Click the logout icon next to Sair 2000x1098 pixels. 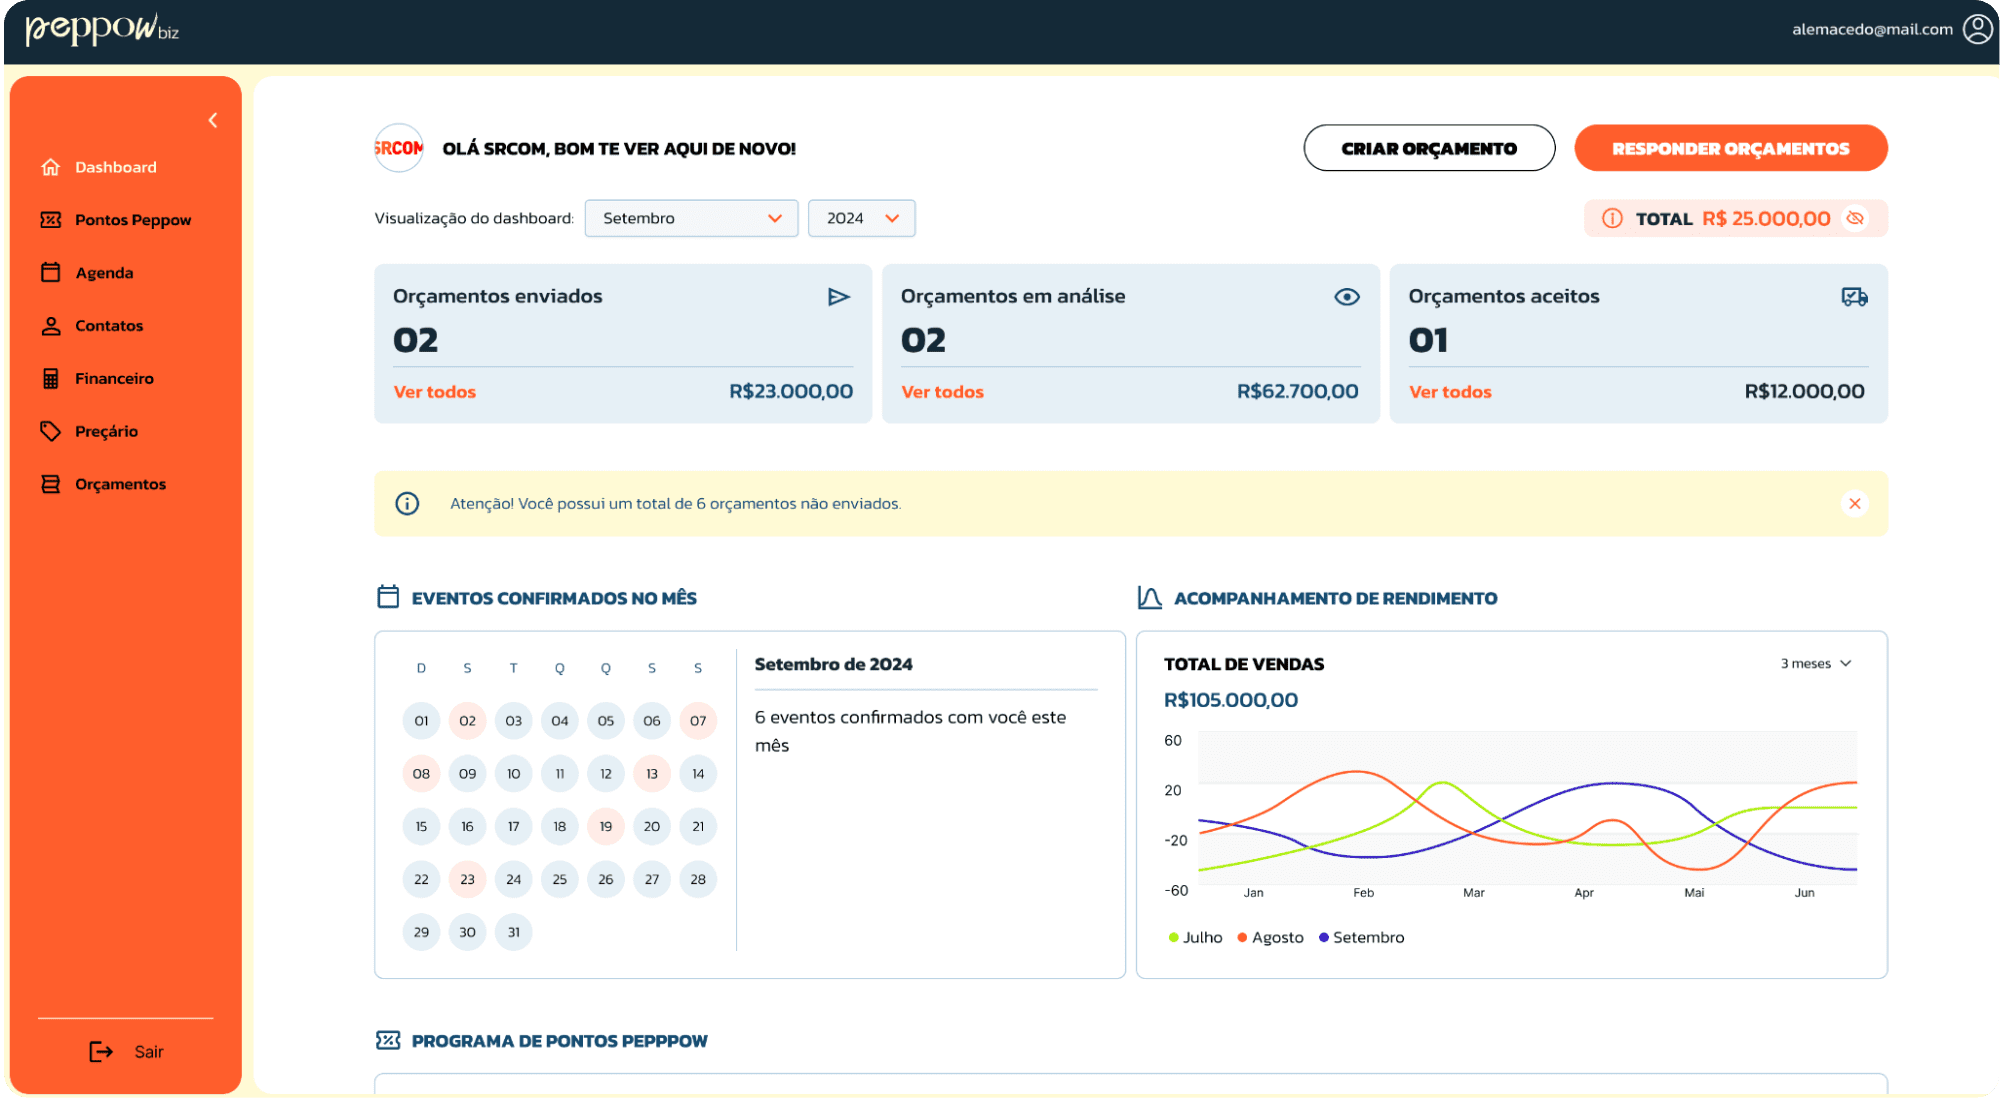[x=101, y=1052]
